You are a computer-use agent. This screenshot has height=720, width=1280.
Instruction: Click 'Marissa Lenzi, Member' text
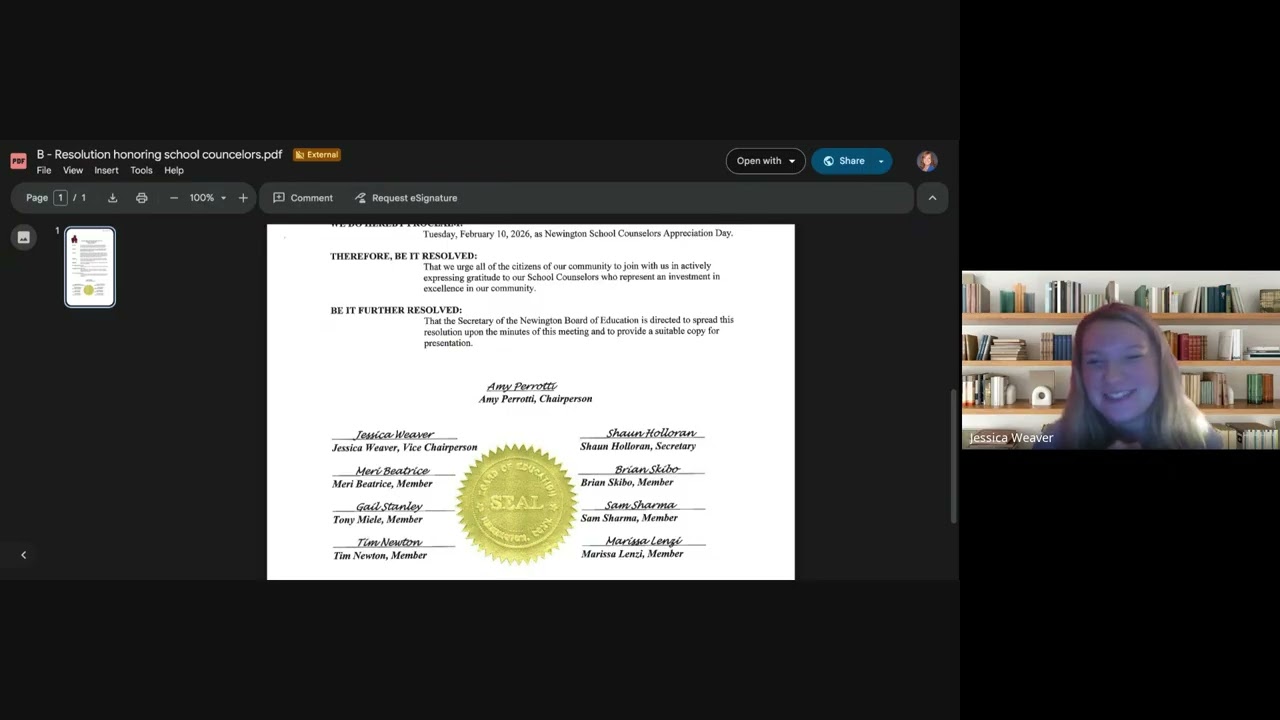[632, 554]
